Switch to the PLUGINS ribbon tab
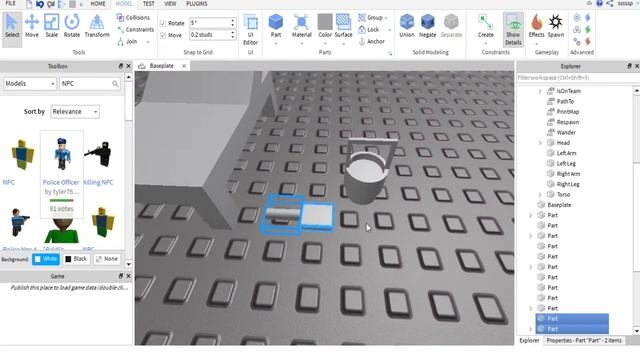 point(197,4)
